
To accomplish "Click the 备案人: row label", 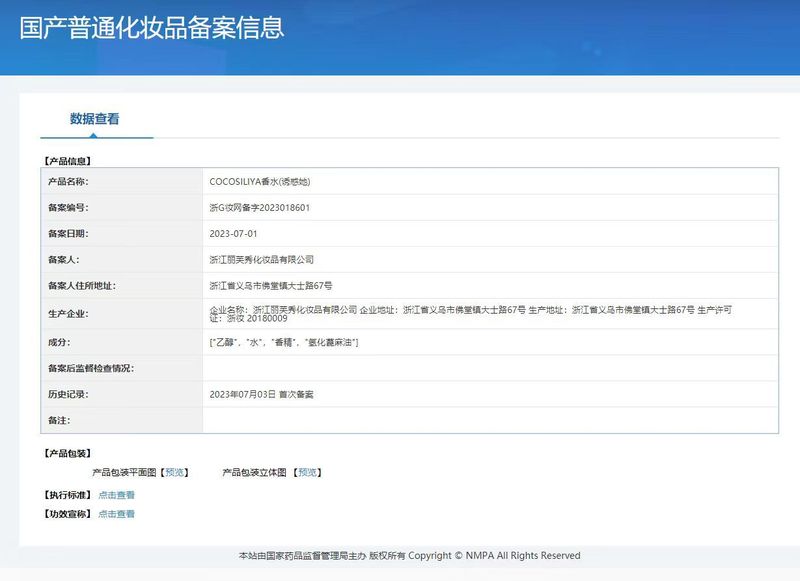I will tap(63, 260).
